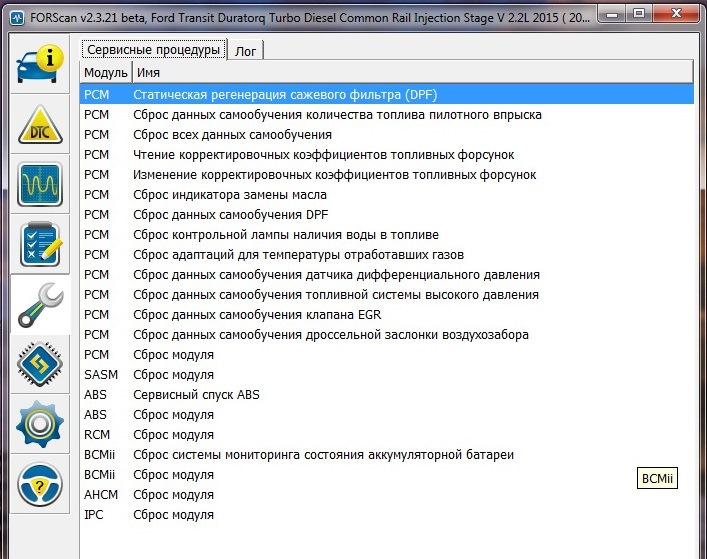Select Статическая регенерация сажевого фильтра (DPF)
Screen dimensions: 707x559
[x=386, y=95]
